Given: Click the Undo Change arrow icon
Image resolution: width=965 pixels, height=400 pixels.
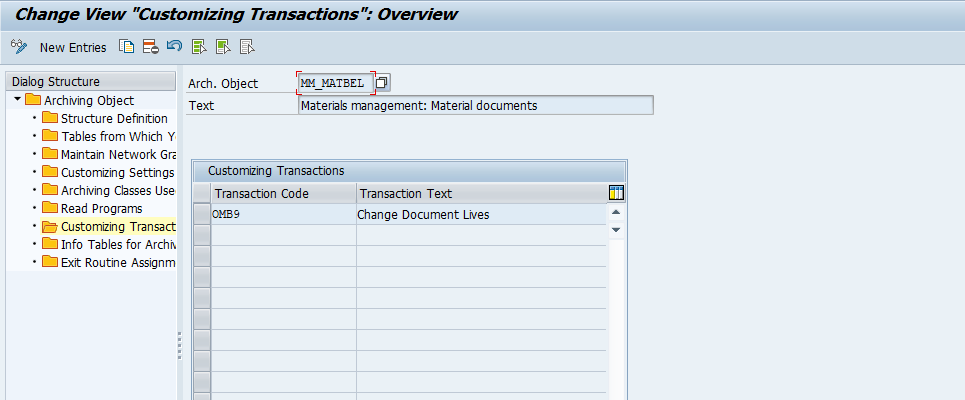Looking at the screenshot, I should [175, 47].
